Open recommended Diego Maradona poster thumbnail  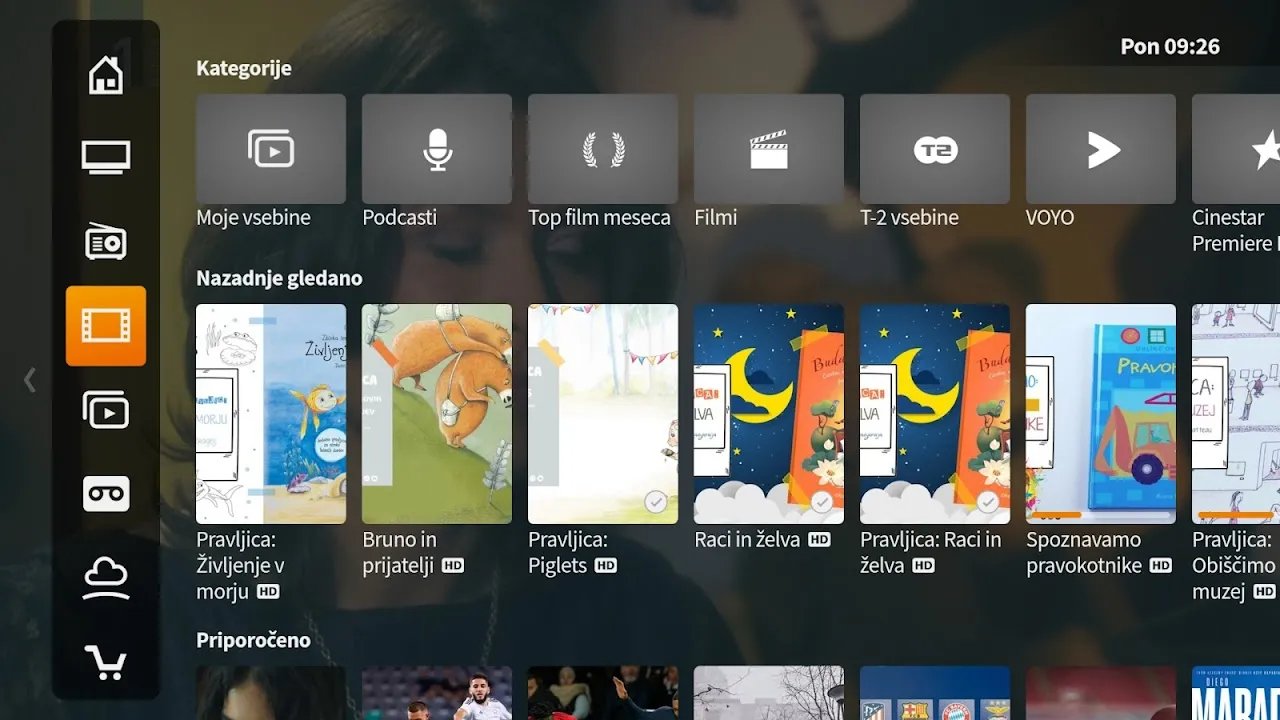click(1236, 693)
